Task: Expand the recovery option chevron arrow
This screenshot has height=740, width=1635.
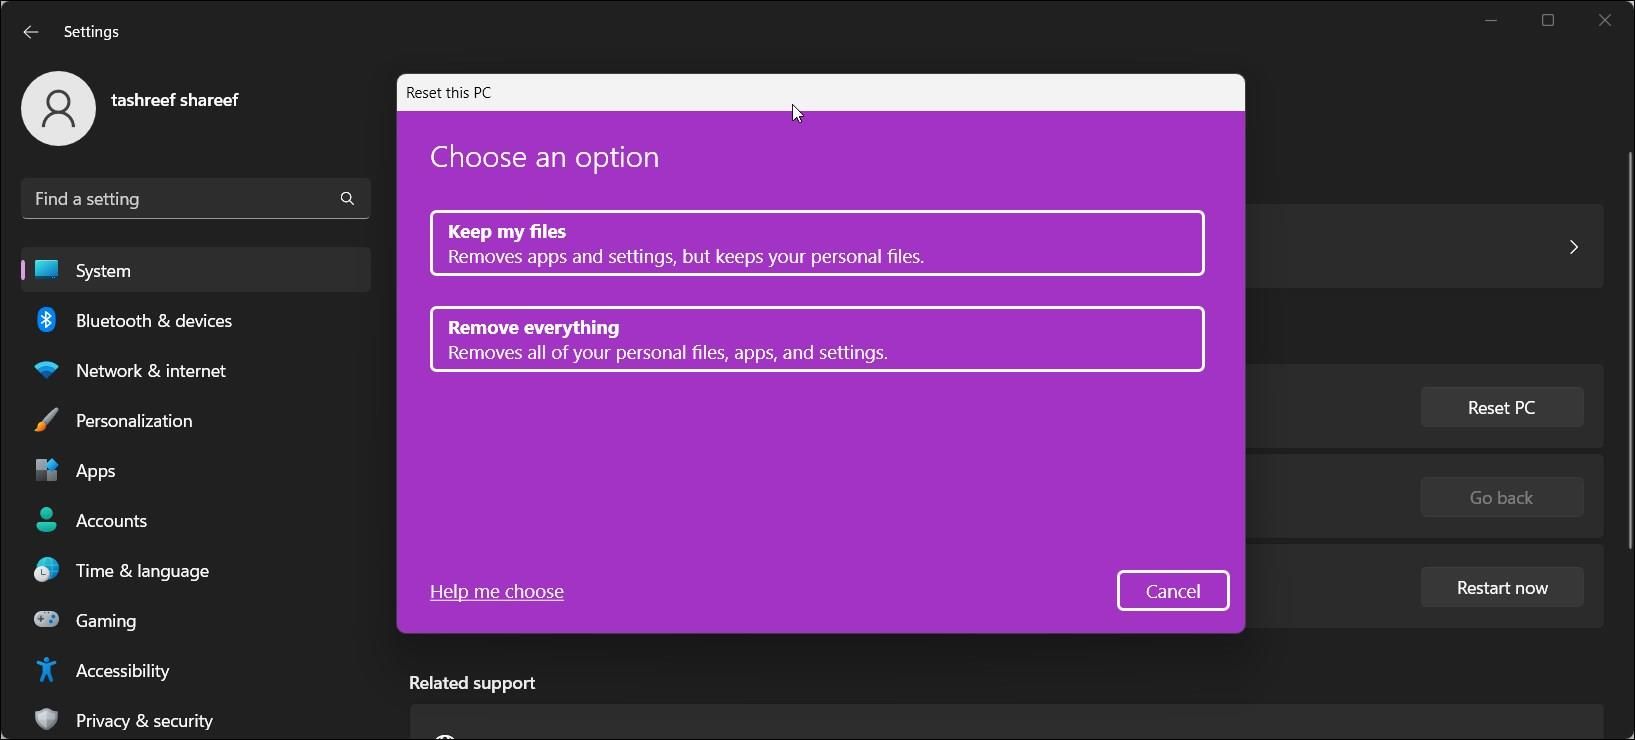Action: (x=1573, y=247)
